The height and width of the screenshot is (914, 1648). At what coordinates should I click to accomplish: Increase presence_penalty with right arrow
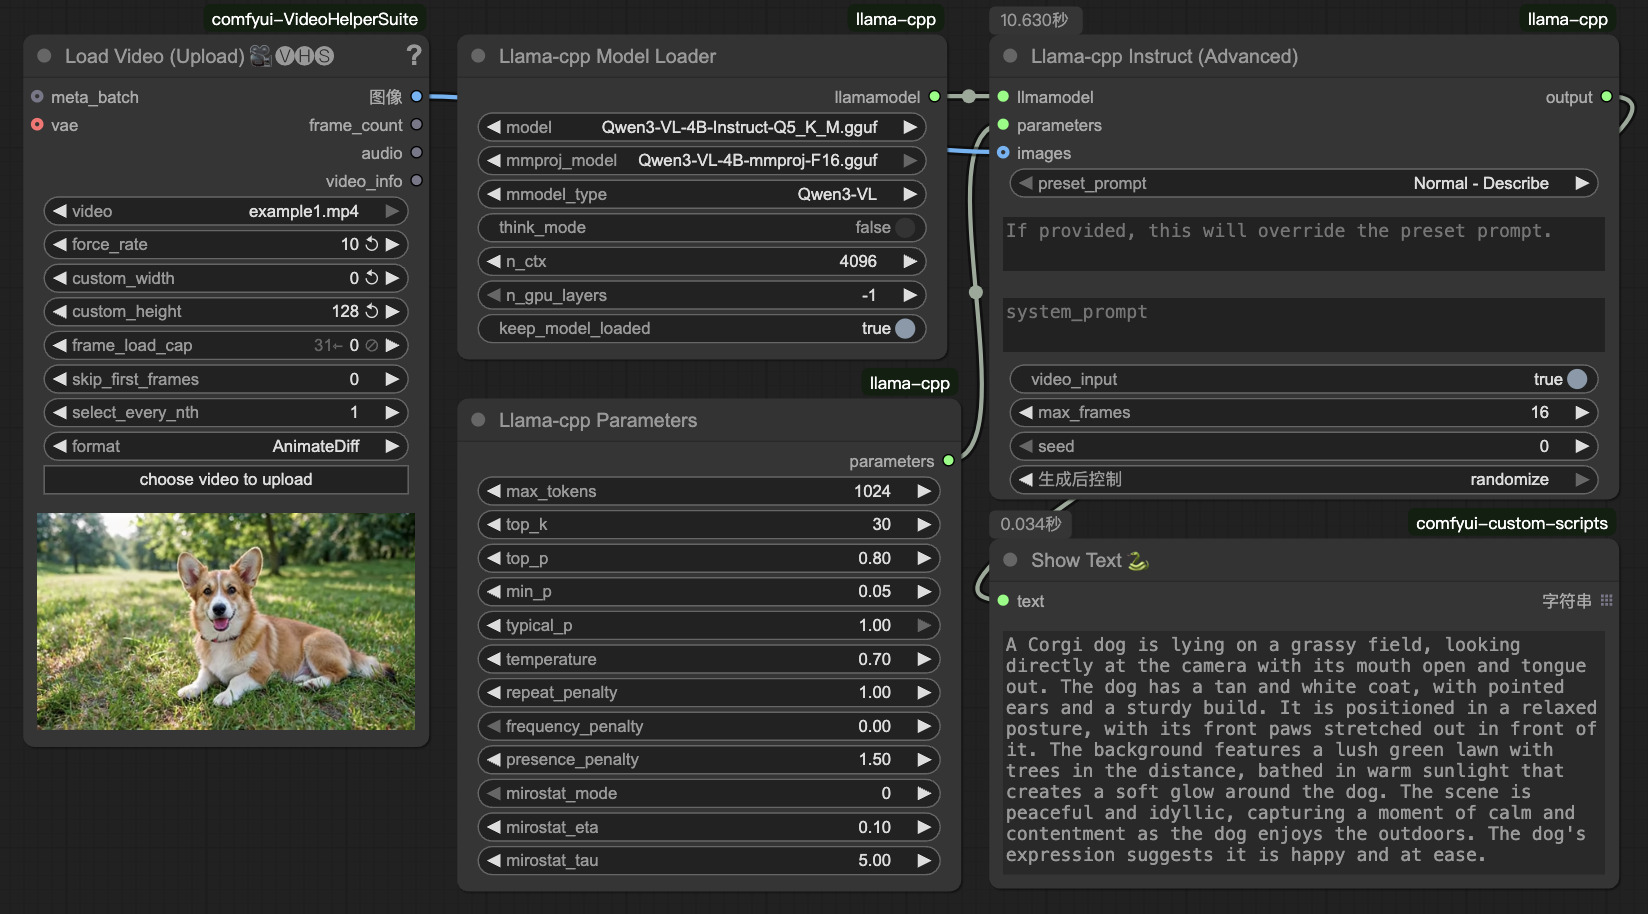(x=924, y=759)
